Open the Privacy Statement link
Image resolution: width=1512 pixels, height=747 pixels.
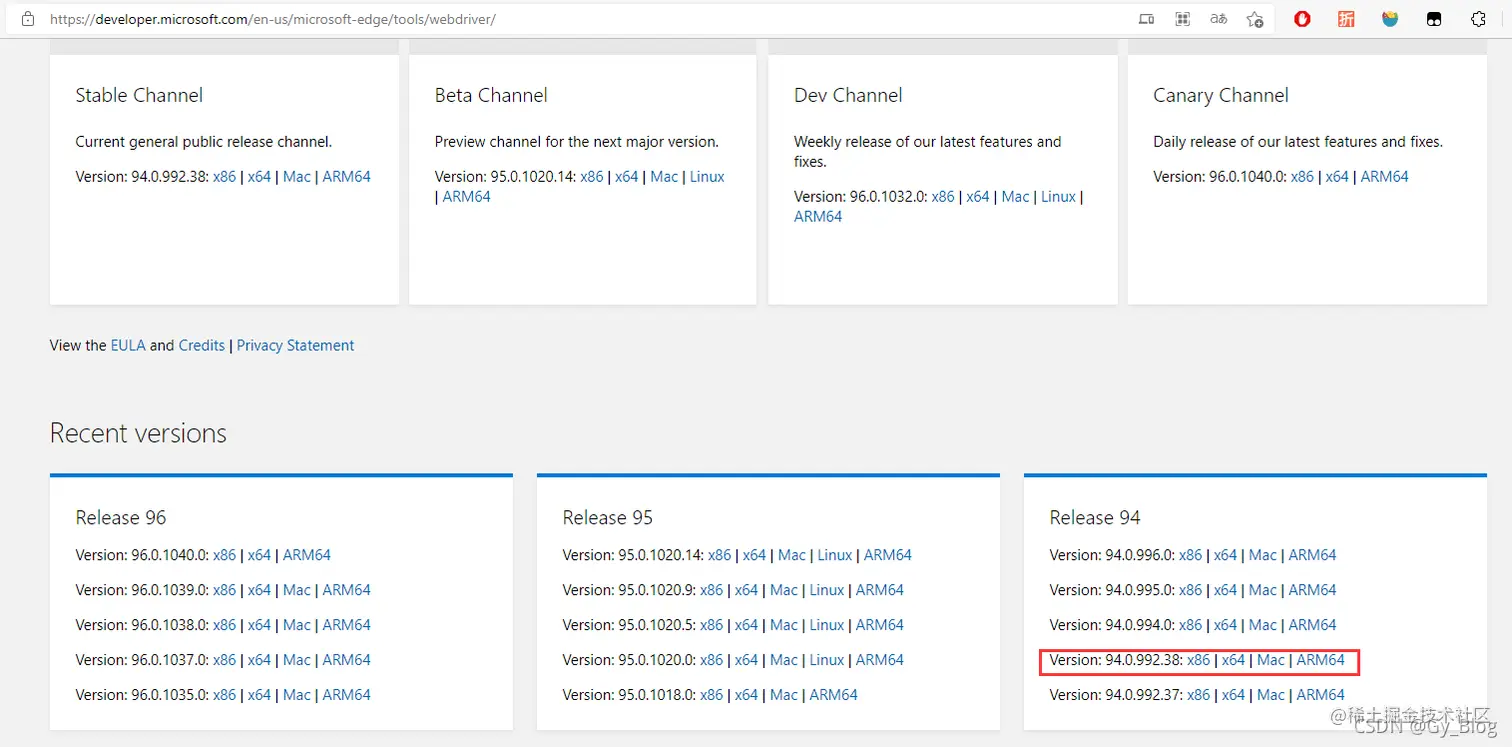point(295,345)
